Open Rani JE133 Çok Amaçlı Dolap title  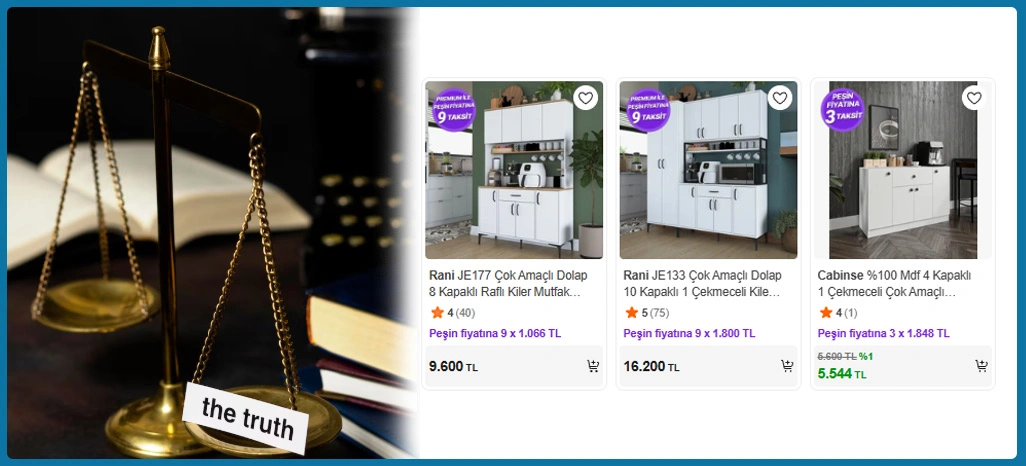click(703, 283)
